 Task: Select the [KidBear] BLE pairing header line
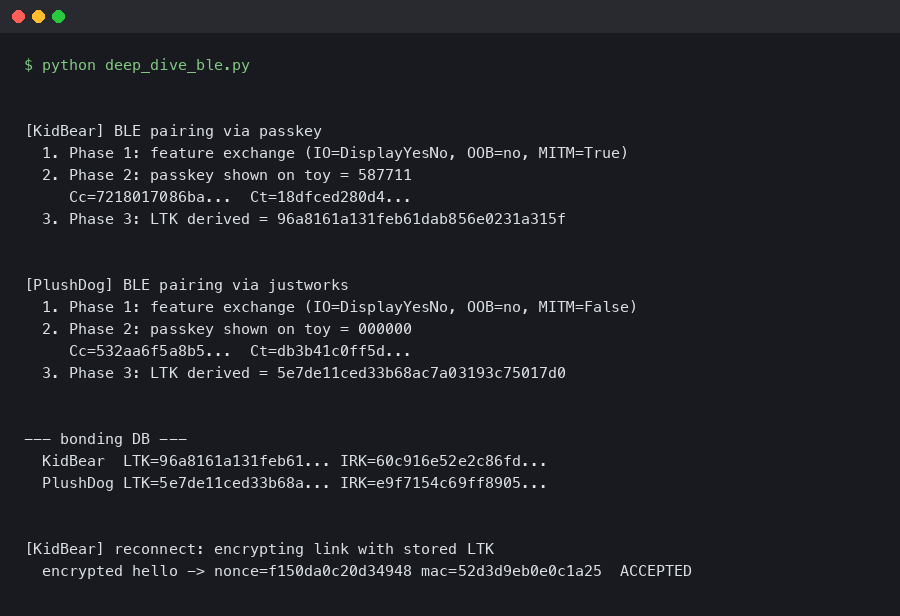point(172,131)
